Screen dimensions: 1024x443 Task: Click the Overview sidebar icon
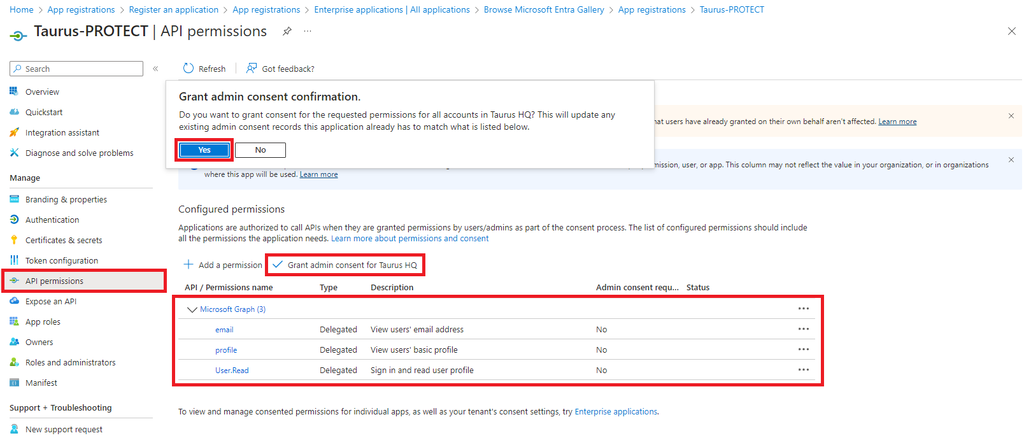coord(14,92)
